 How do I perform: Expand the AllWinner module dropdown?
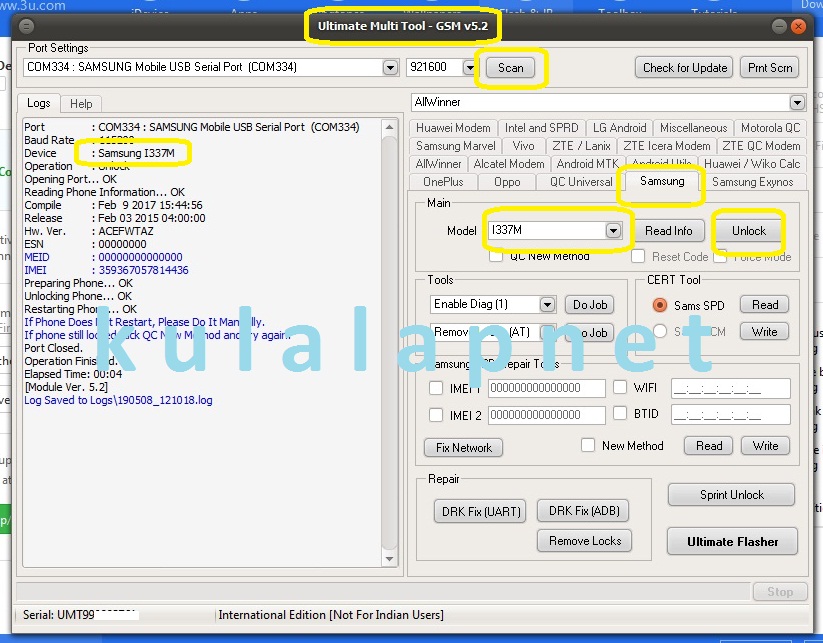(x=797, y=102)
